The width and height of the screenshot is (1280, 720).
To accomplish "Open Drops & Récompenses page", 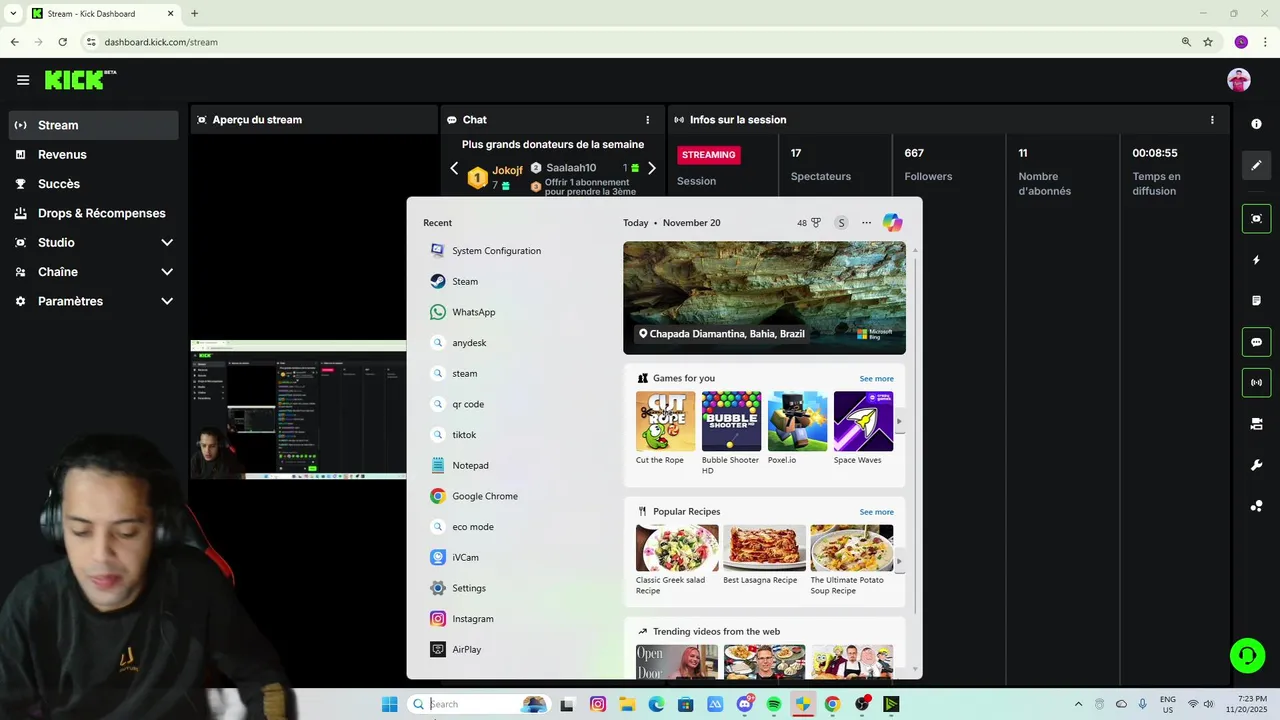I will (94, 213).
